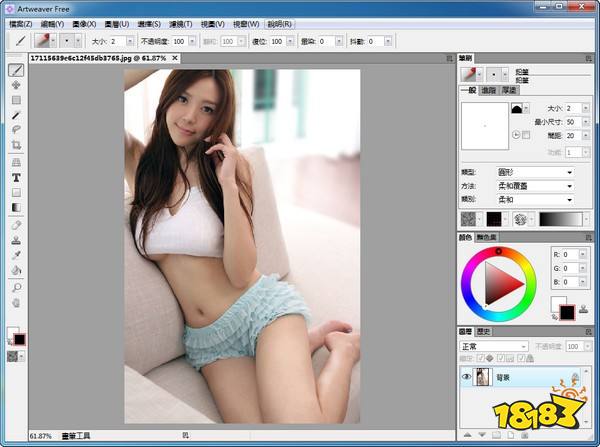Screen dimensions: 600x447
Task: Switch to the 歷史 history tab
Action: coord(483,332)
